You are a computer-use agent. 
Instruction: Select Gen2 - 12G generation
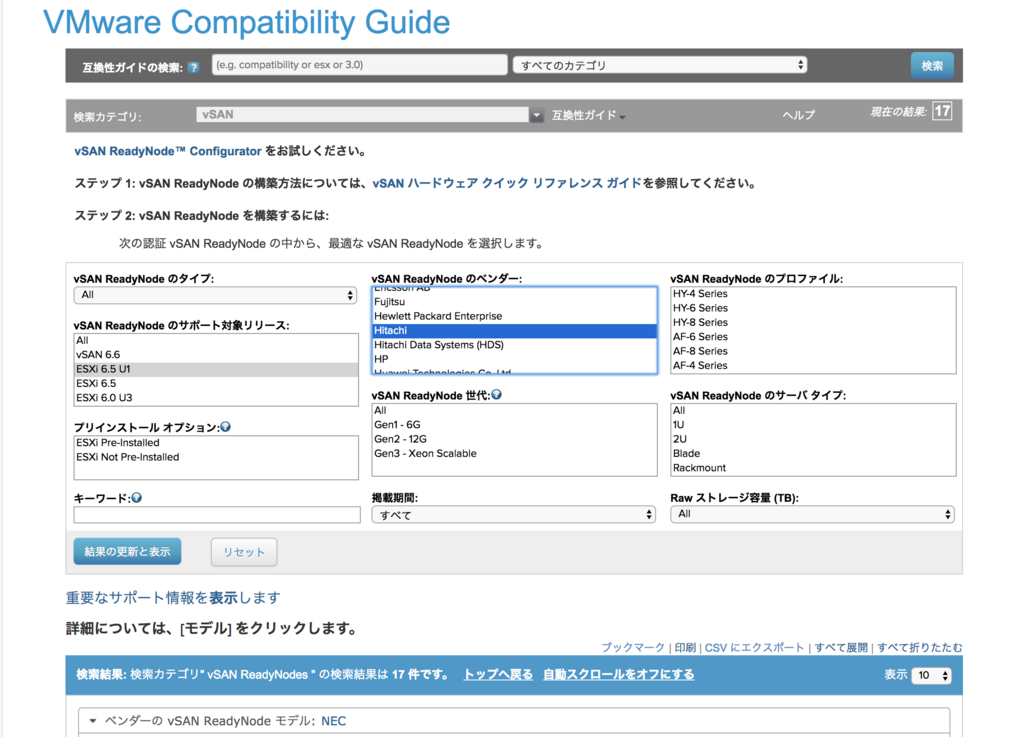pyautogui.click(x=514, y=439)
